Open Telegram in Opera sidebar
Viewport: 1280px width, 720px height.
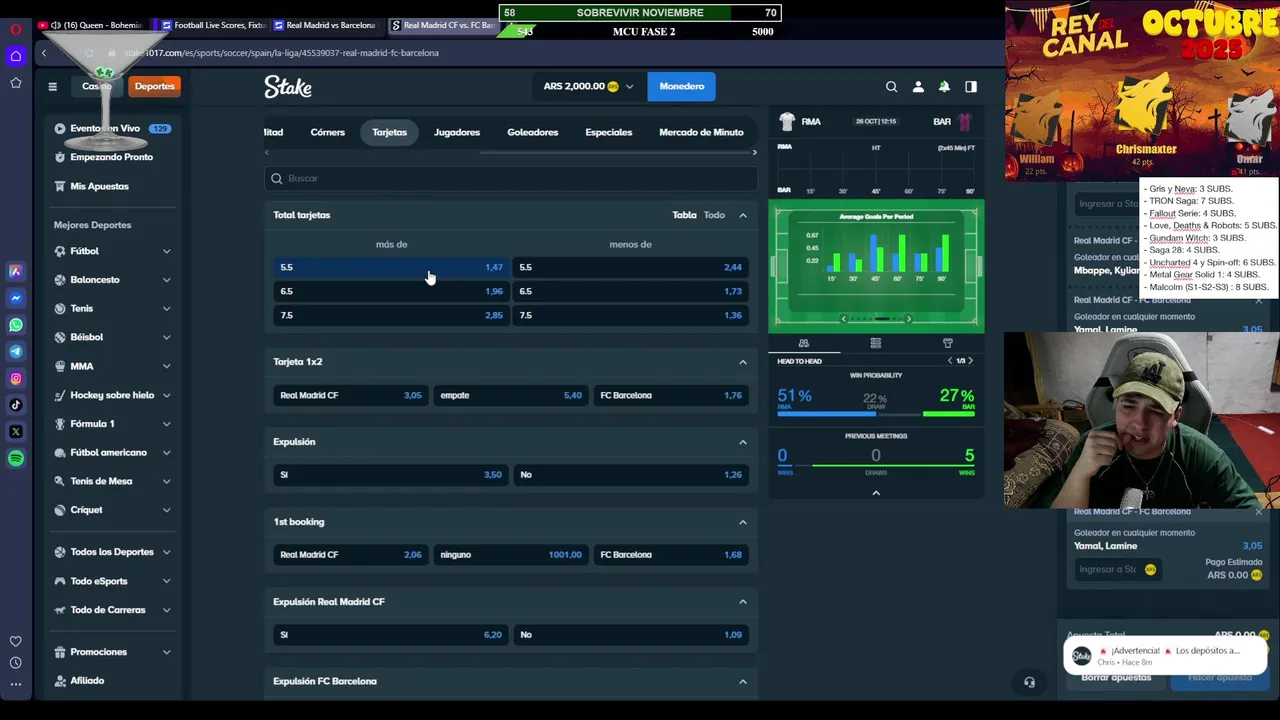click(16, 351)
